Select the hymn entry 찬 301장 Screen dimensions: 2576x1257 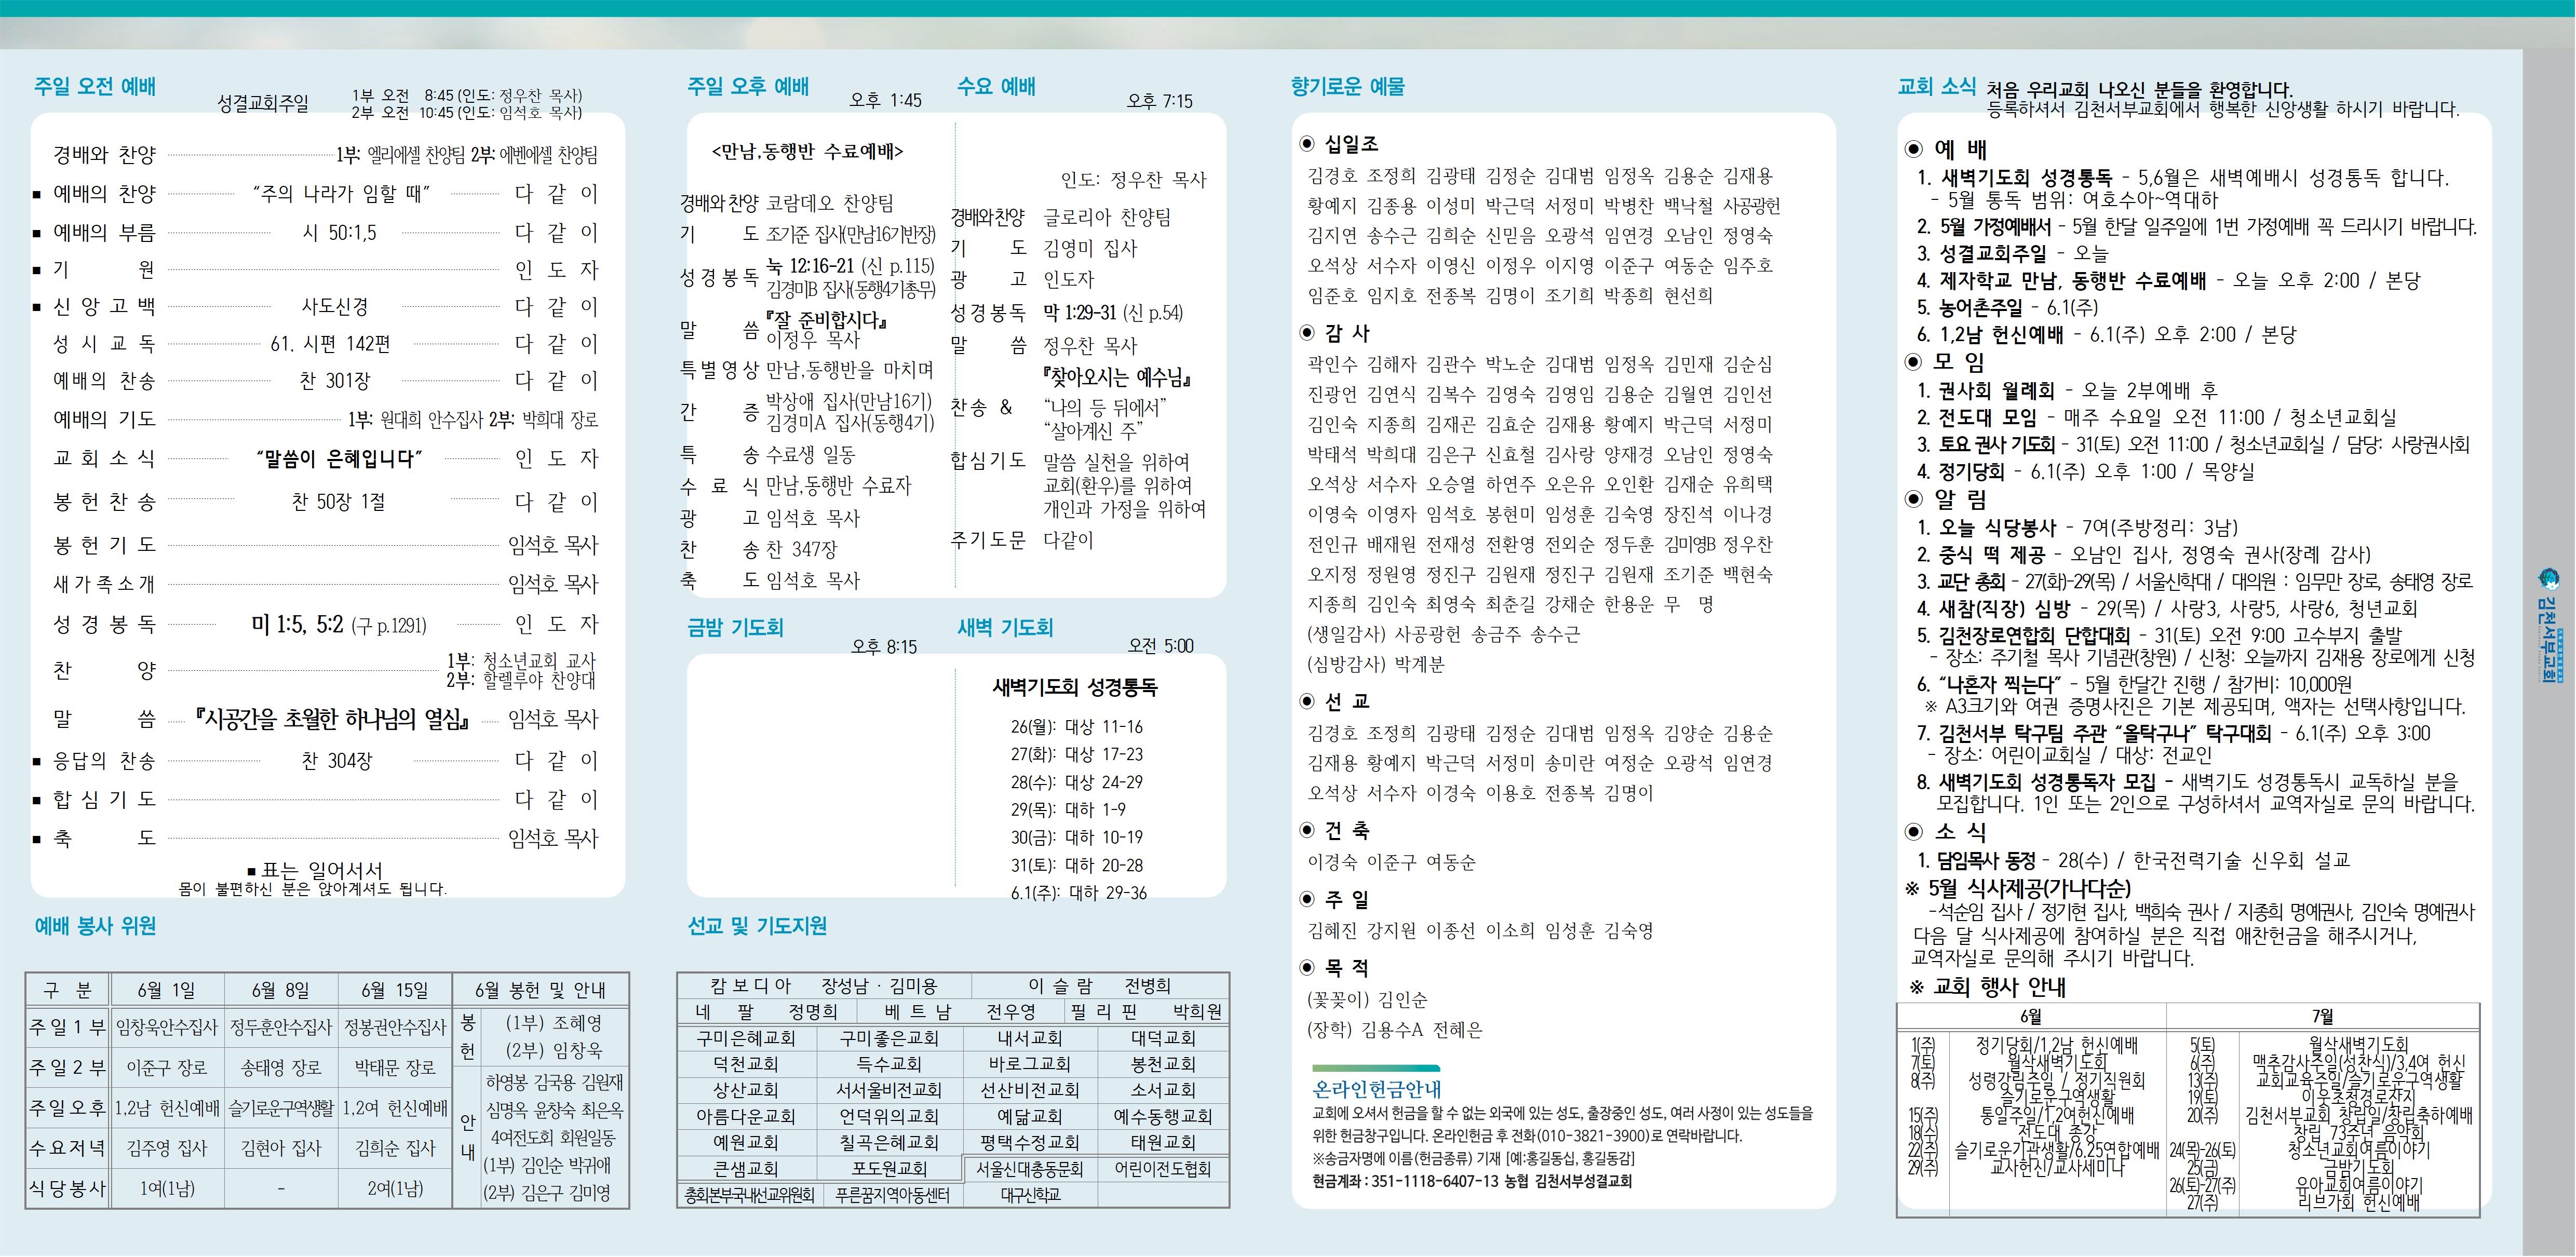(334, 381)
